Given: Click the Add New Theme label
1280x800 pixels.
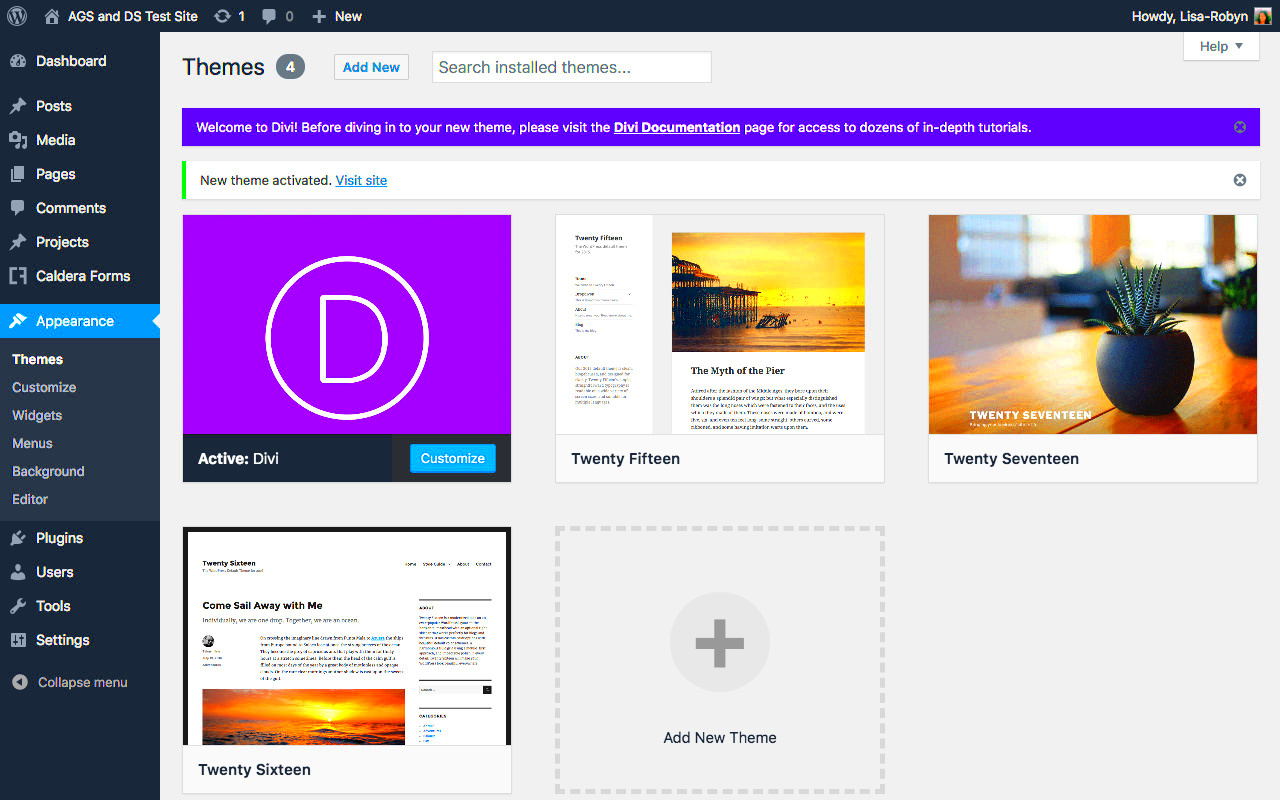Looking at the screenshot, I should [720, 738].
